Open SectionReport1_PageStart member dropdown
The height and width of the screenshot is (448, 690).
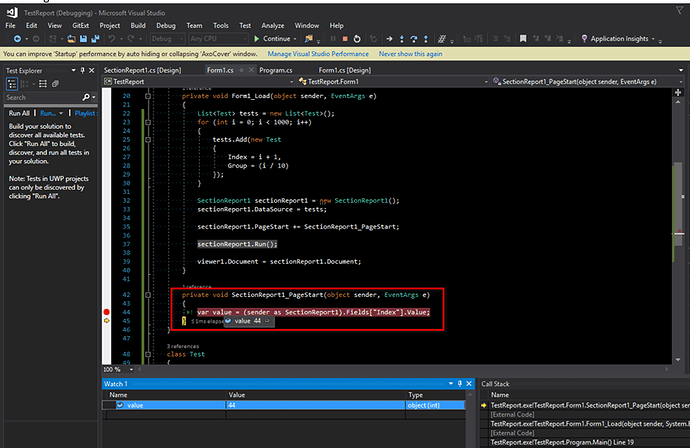pyautogui.click(x=680, y=81)
